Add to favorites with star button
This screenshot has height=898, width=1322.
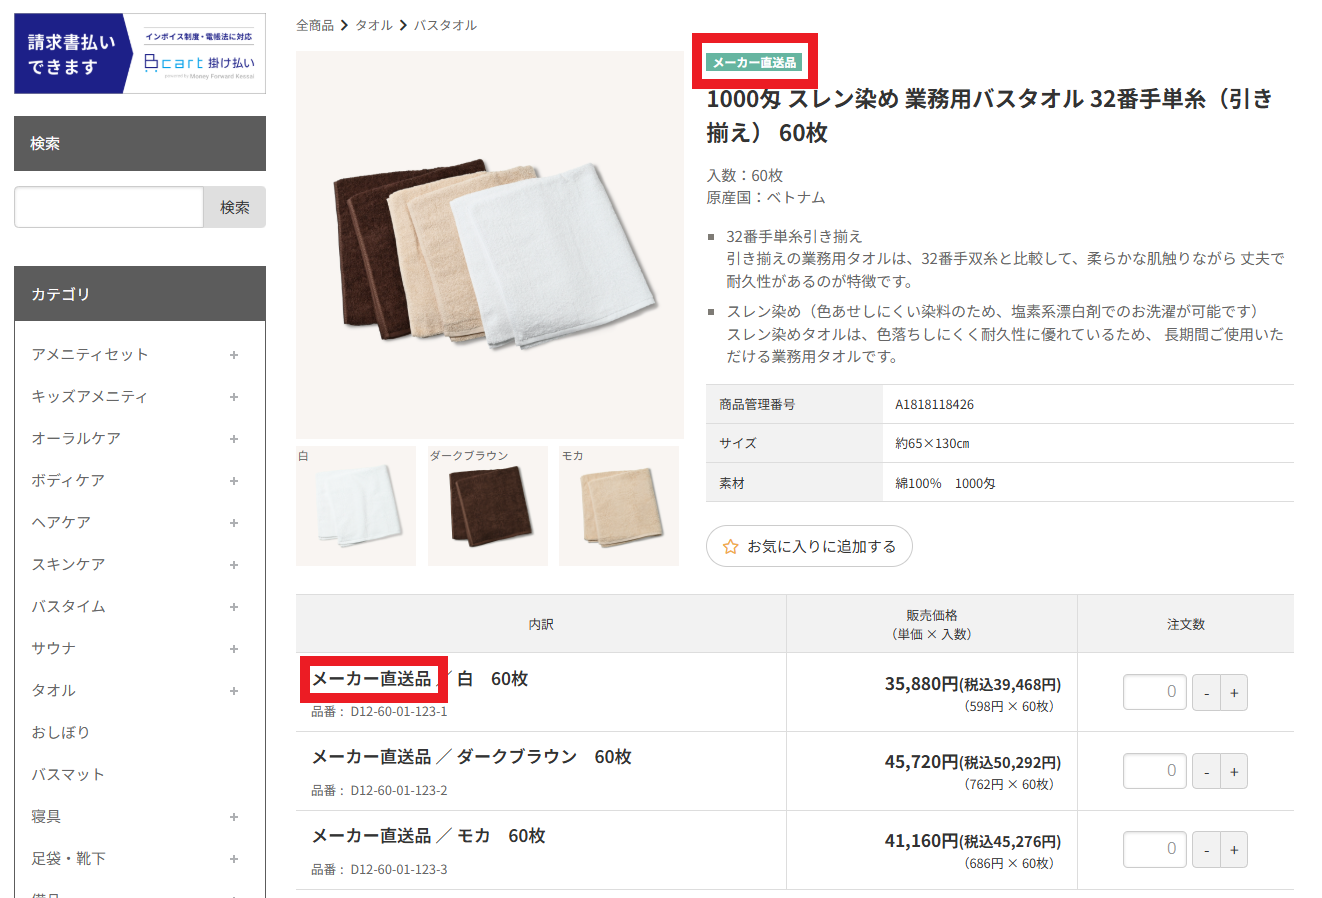click(x=809, y=546)
